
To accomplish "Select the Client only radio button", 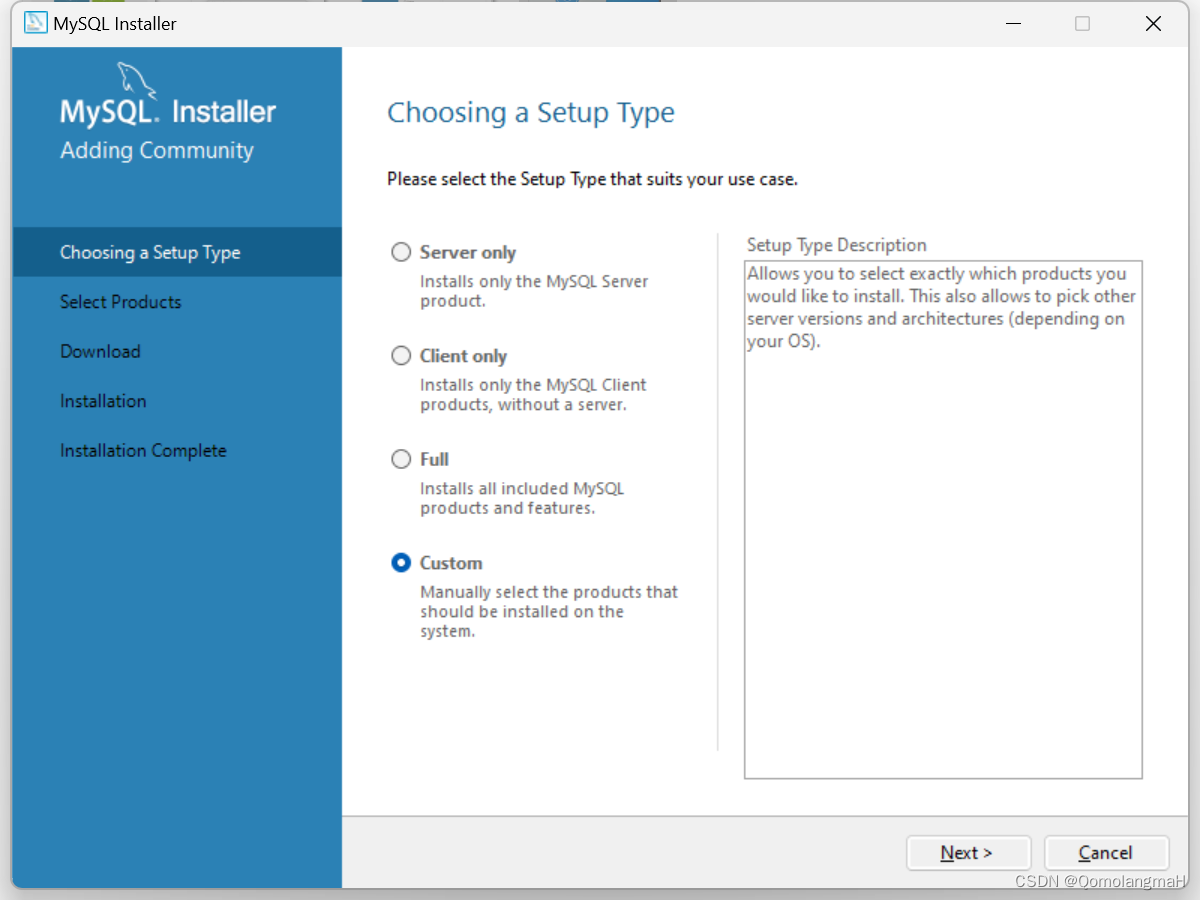I will [401, 355].
